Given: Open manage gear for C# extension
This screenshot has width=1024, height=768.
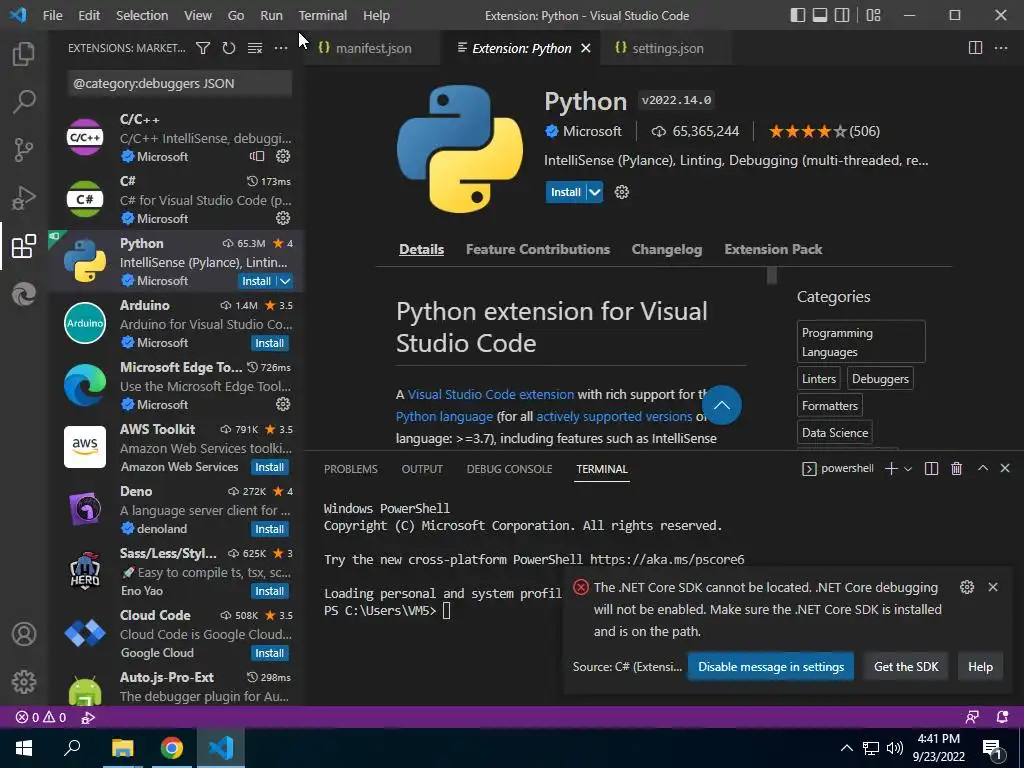Looking at the screenshot, I should tap(283, 218).
